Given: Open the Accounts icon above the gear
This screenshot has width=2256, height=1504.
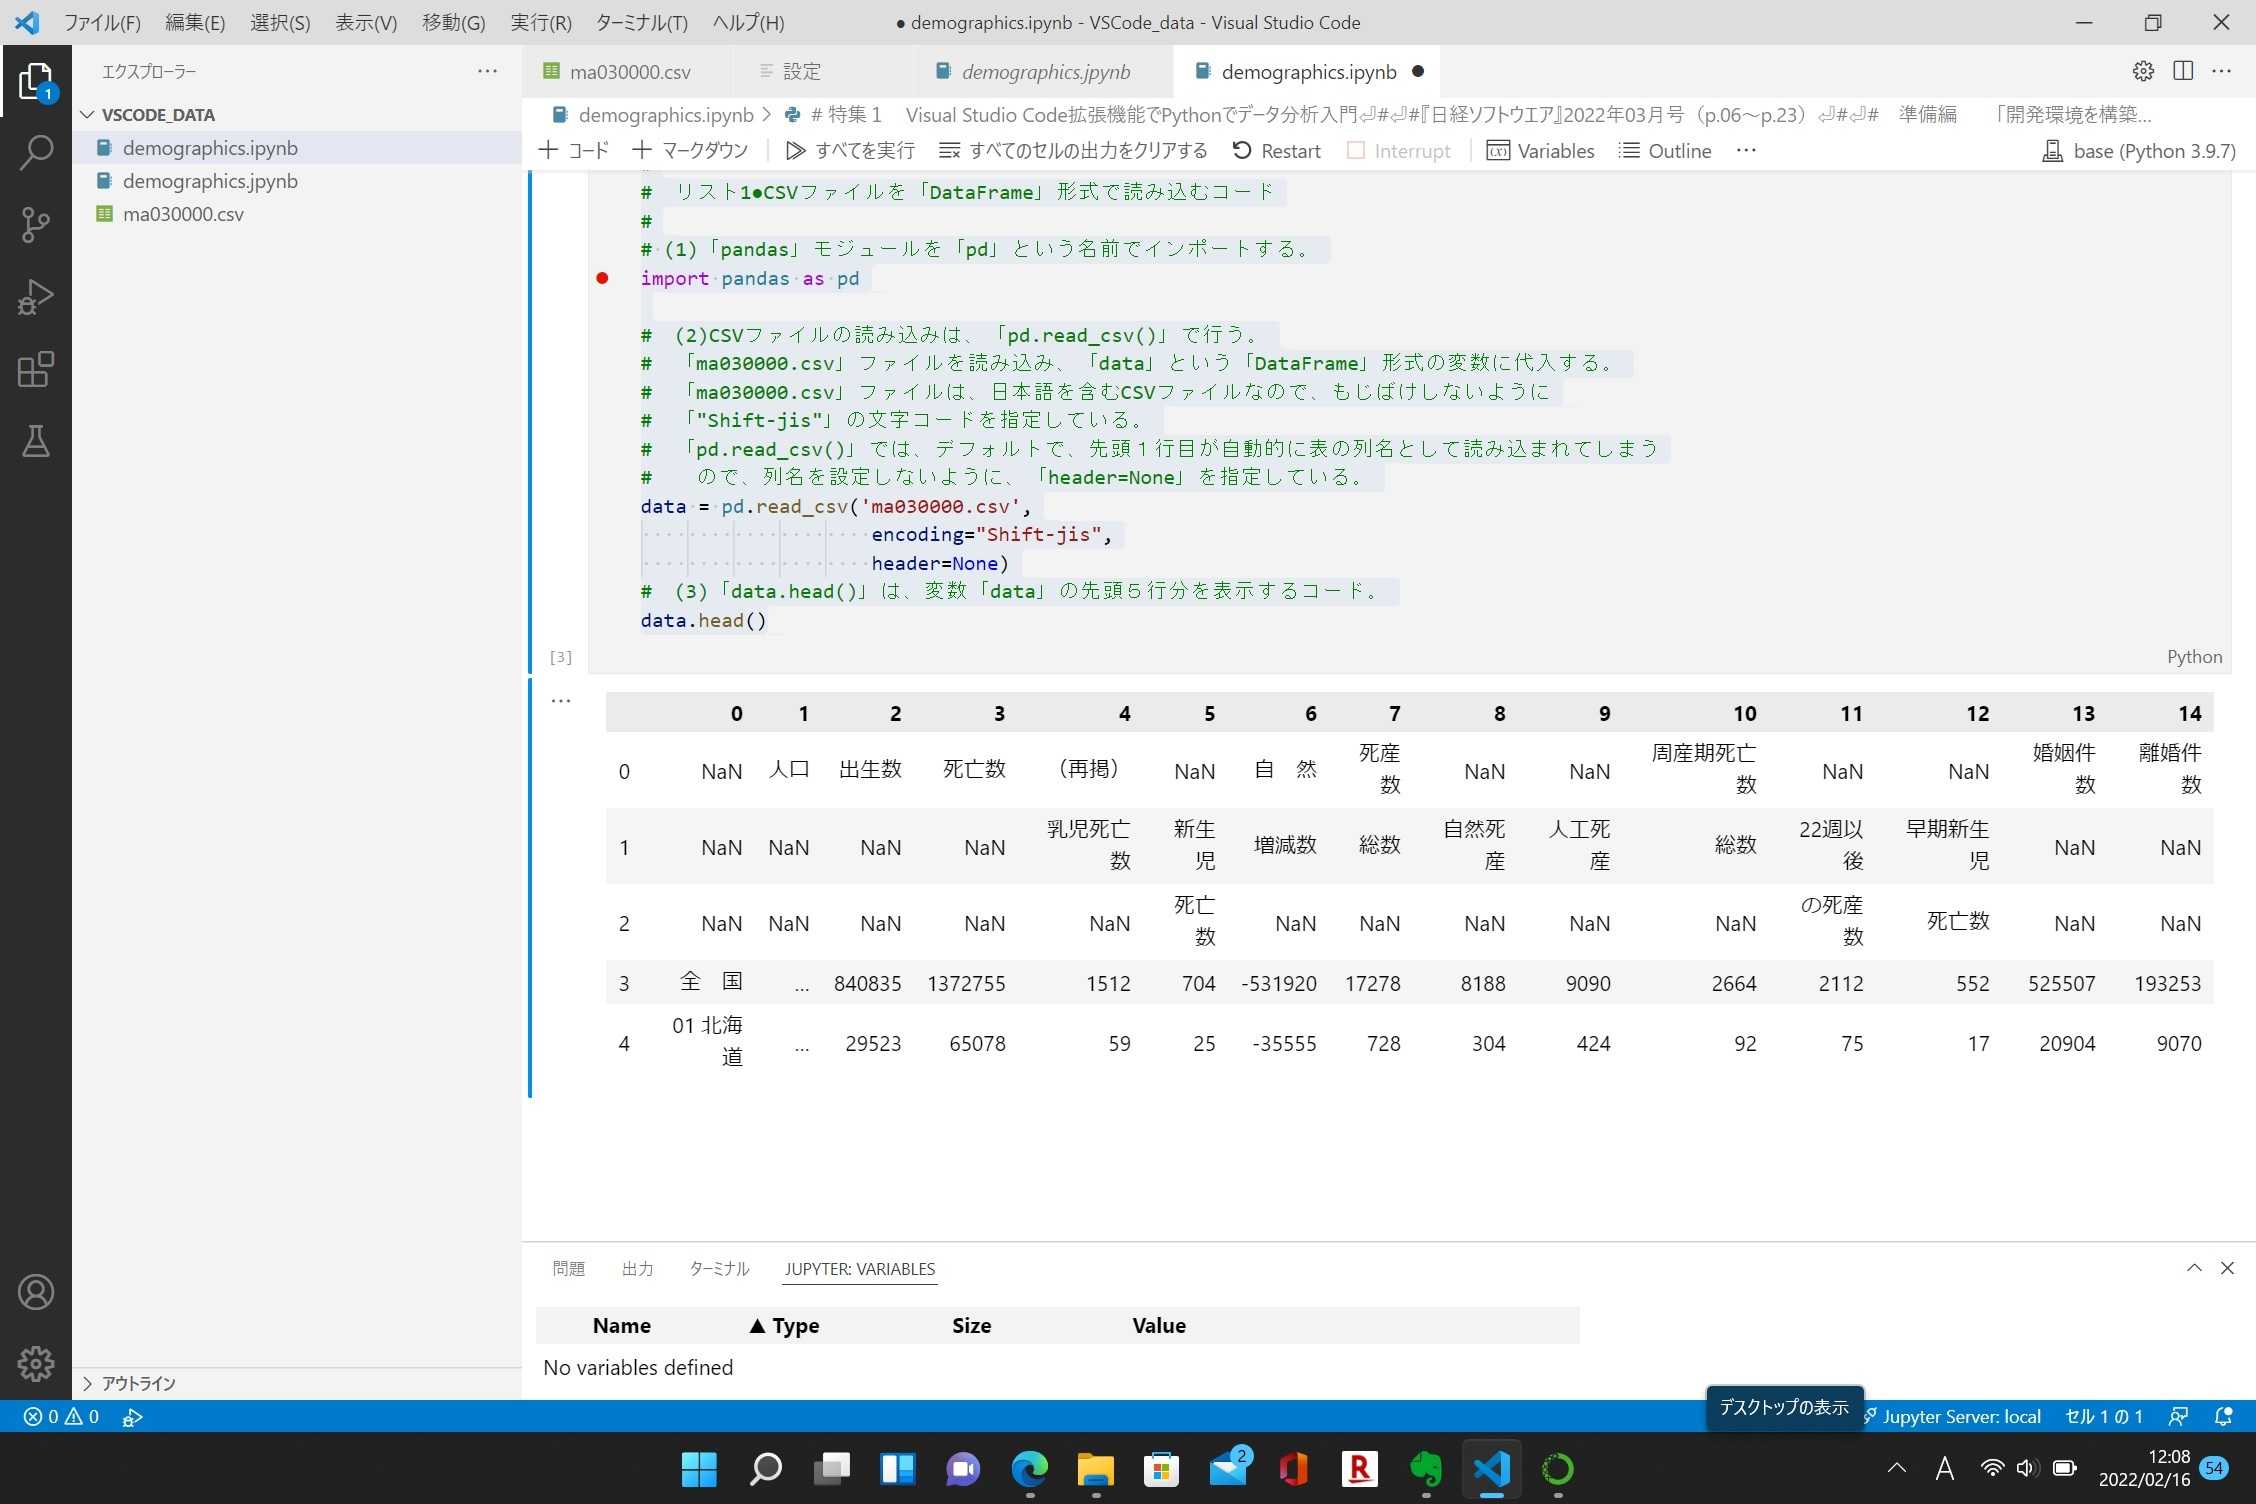Looking at the screenshot, I should (x=36, y=1292).
